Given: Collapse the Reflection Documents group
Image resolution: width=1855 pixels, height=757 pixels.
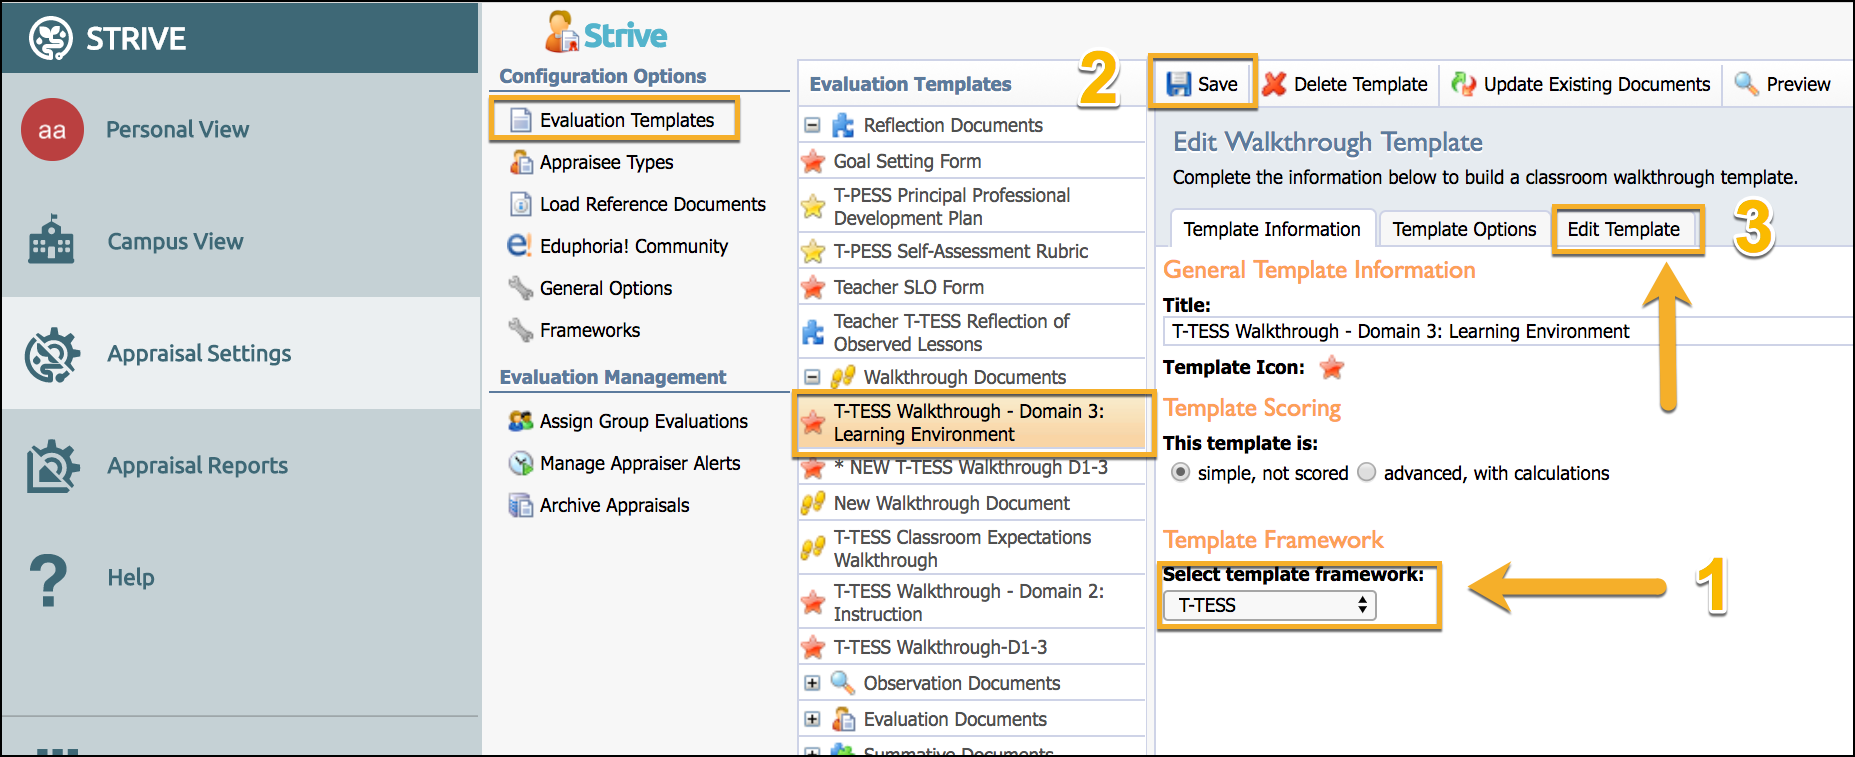Looking at the screenshot, I should pos(812,126).
